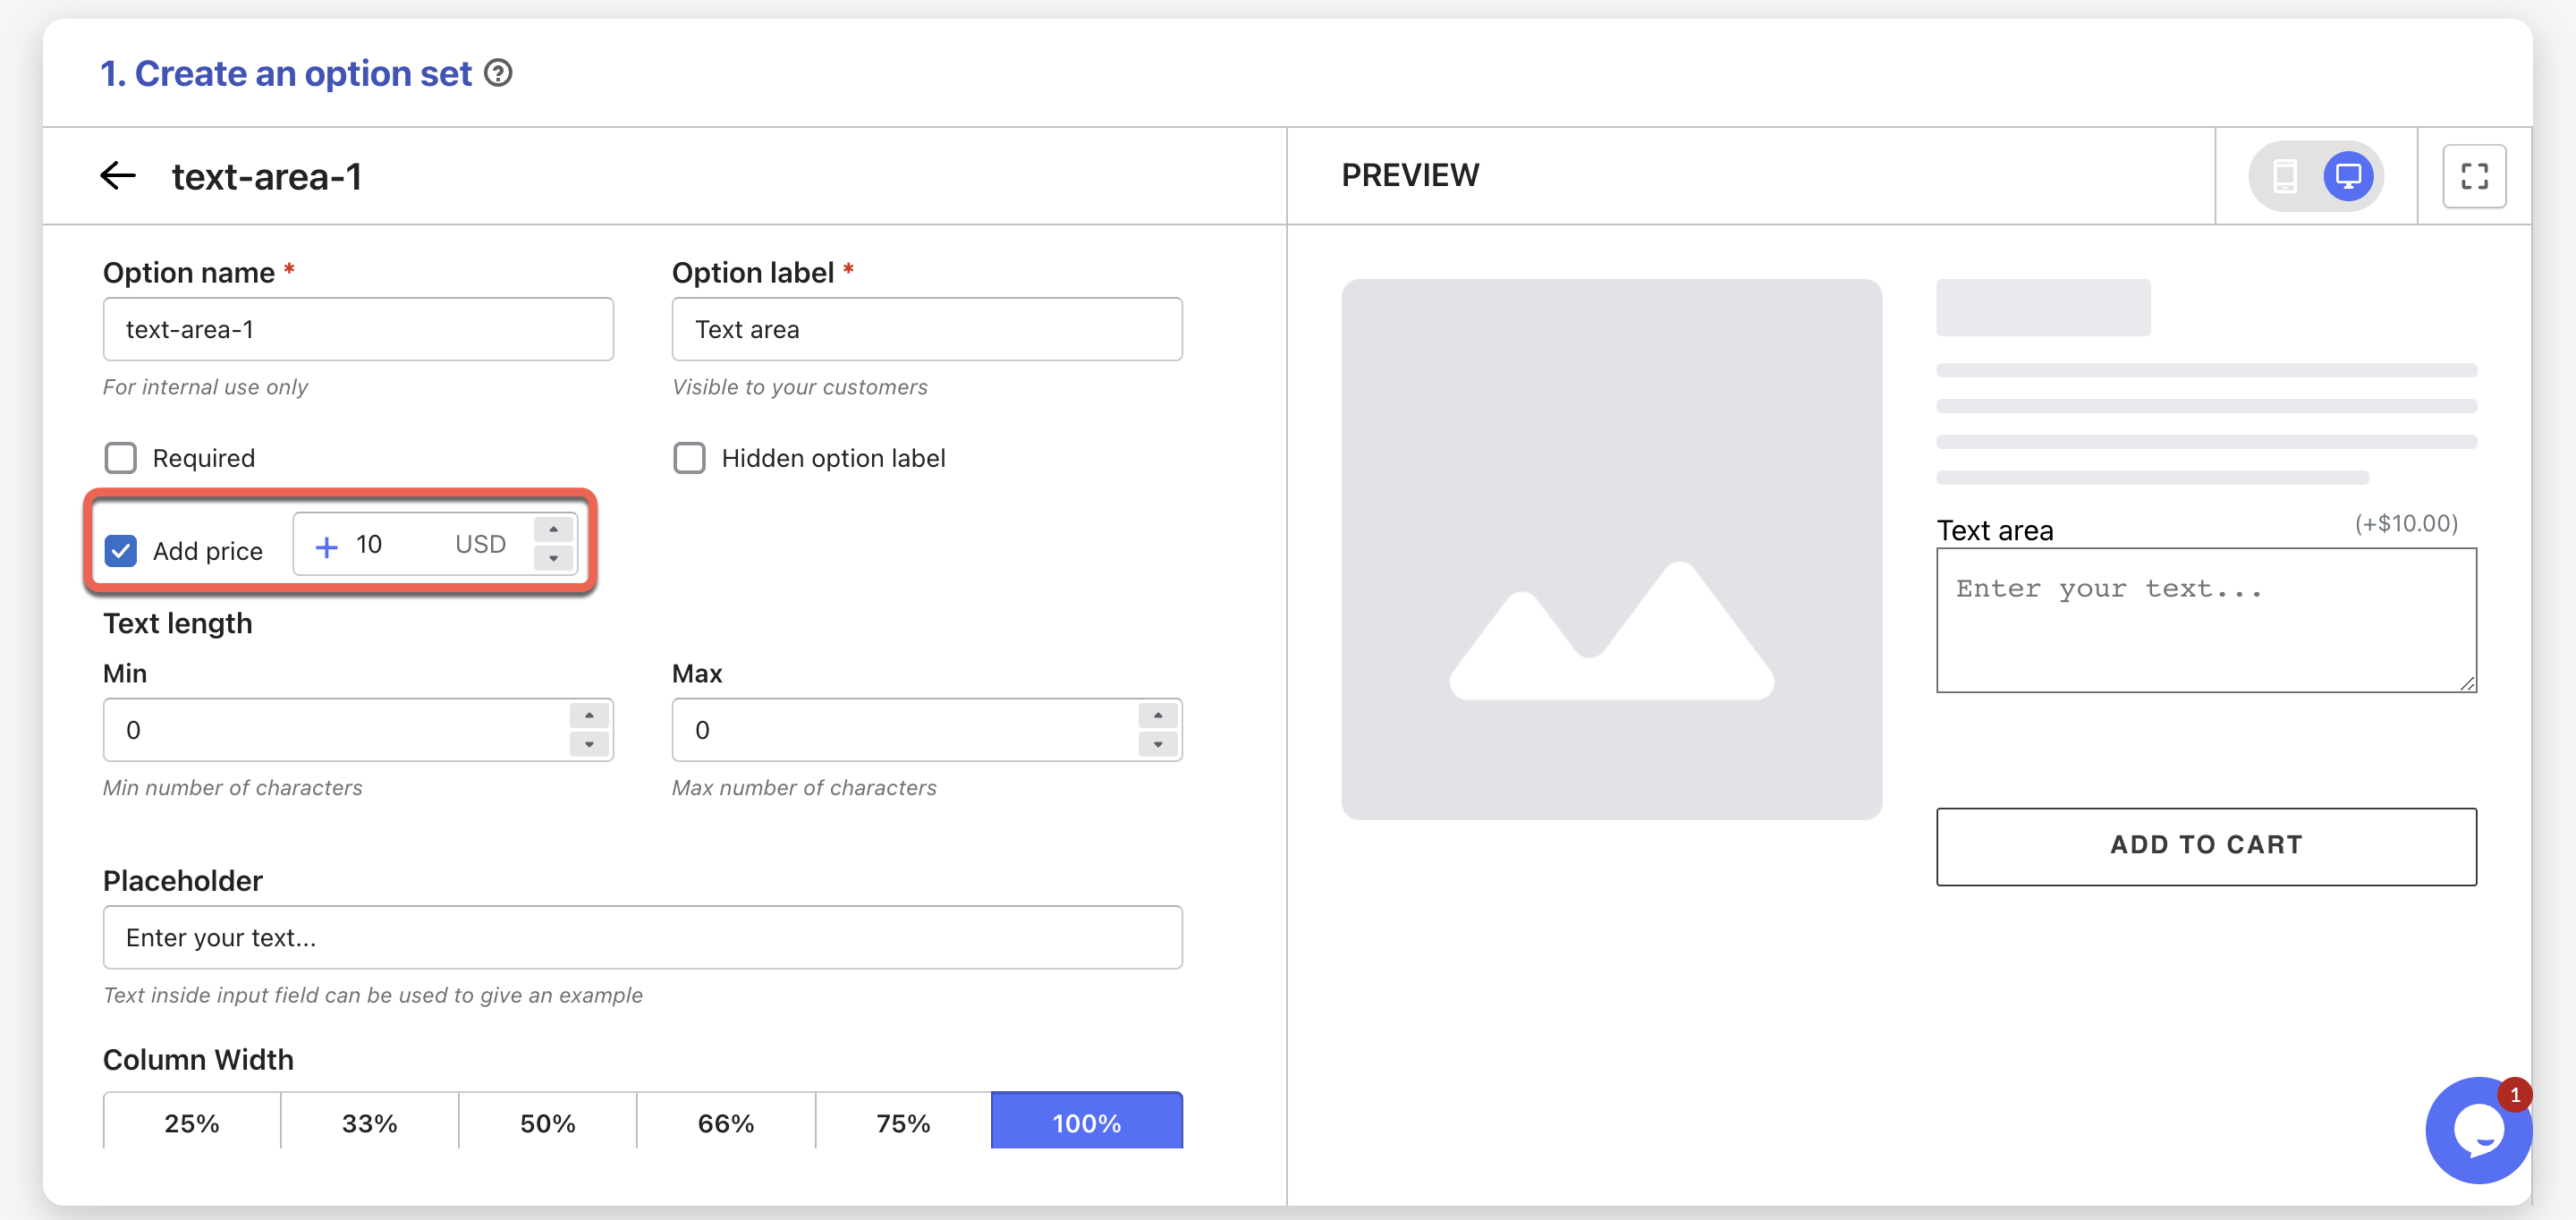Click the back arrow next to text-area-1

point(118,176)
